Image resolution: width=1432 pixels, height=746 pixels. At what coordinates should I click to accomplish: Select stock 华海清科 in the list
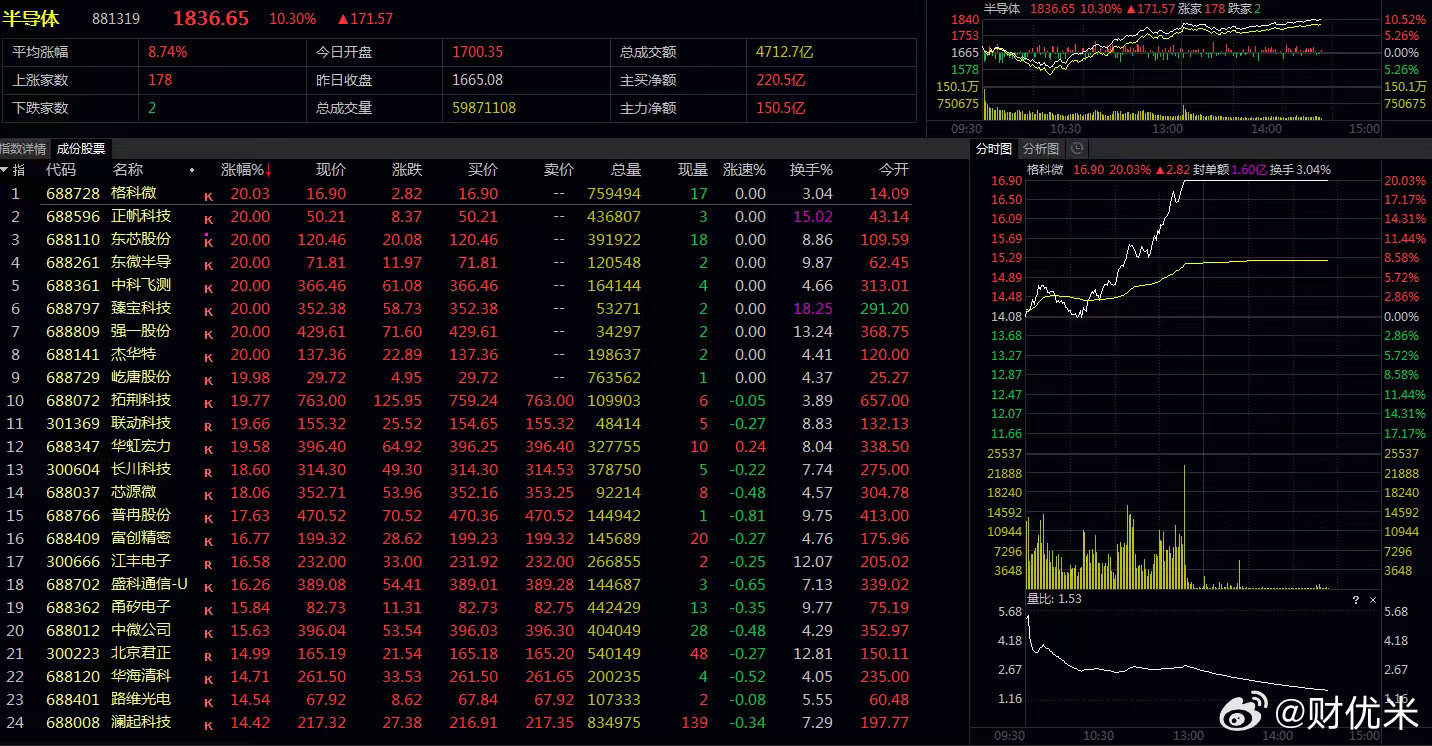click(141, 676)
